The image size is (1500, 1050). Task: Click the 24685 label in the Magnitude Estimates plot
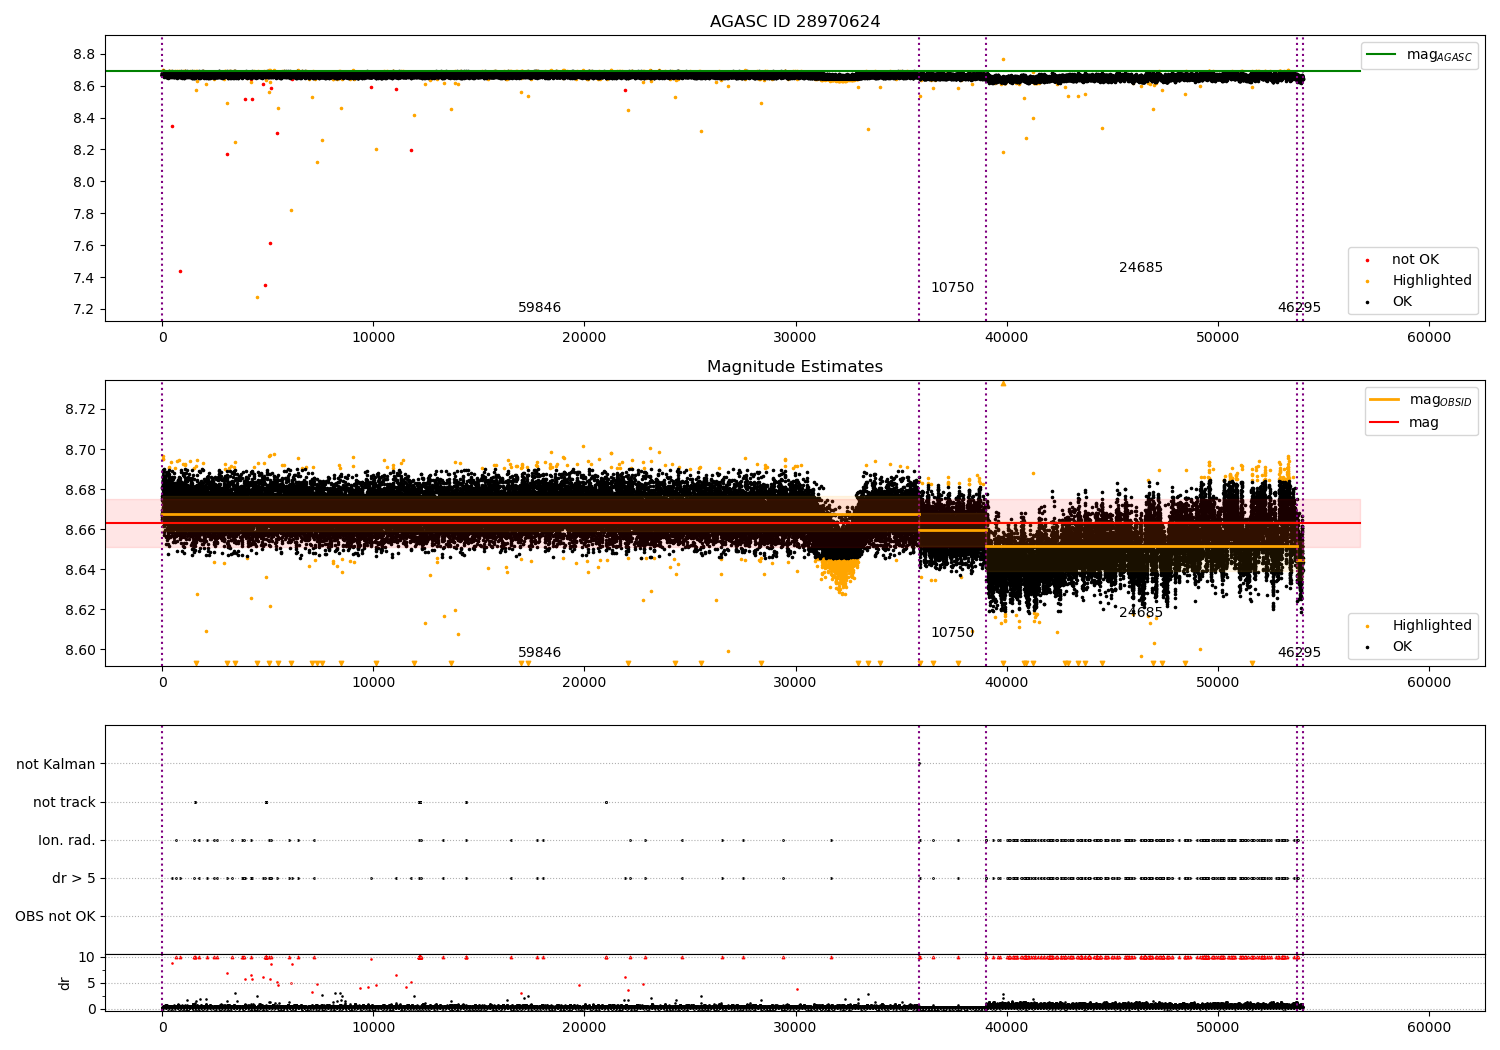tap(1141, 613)
